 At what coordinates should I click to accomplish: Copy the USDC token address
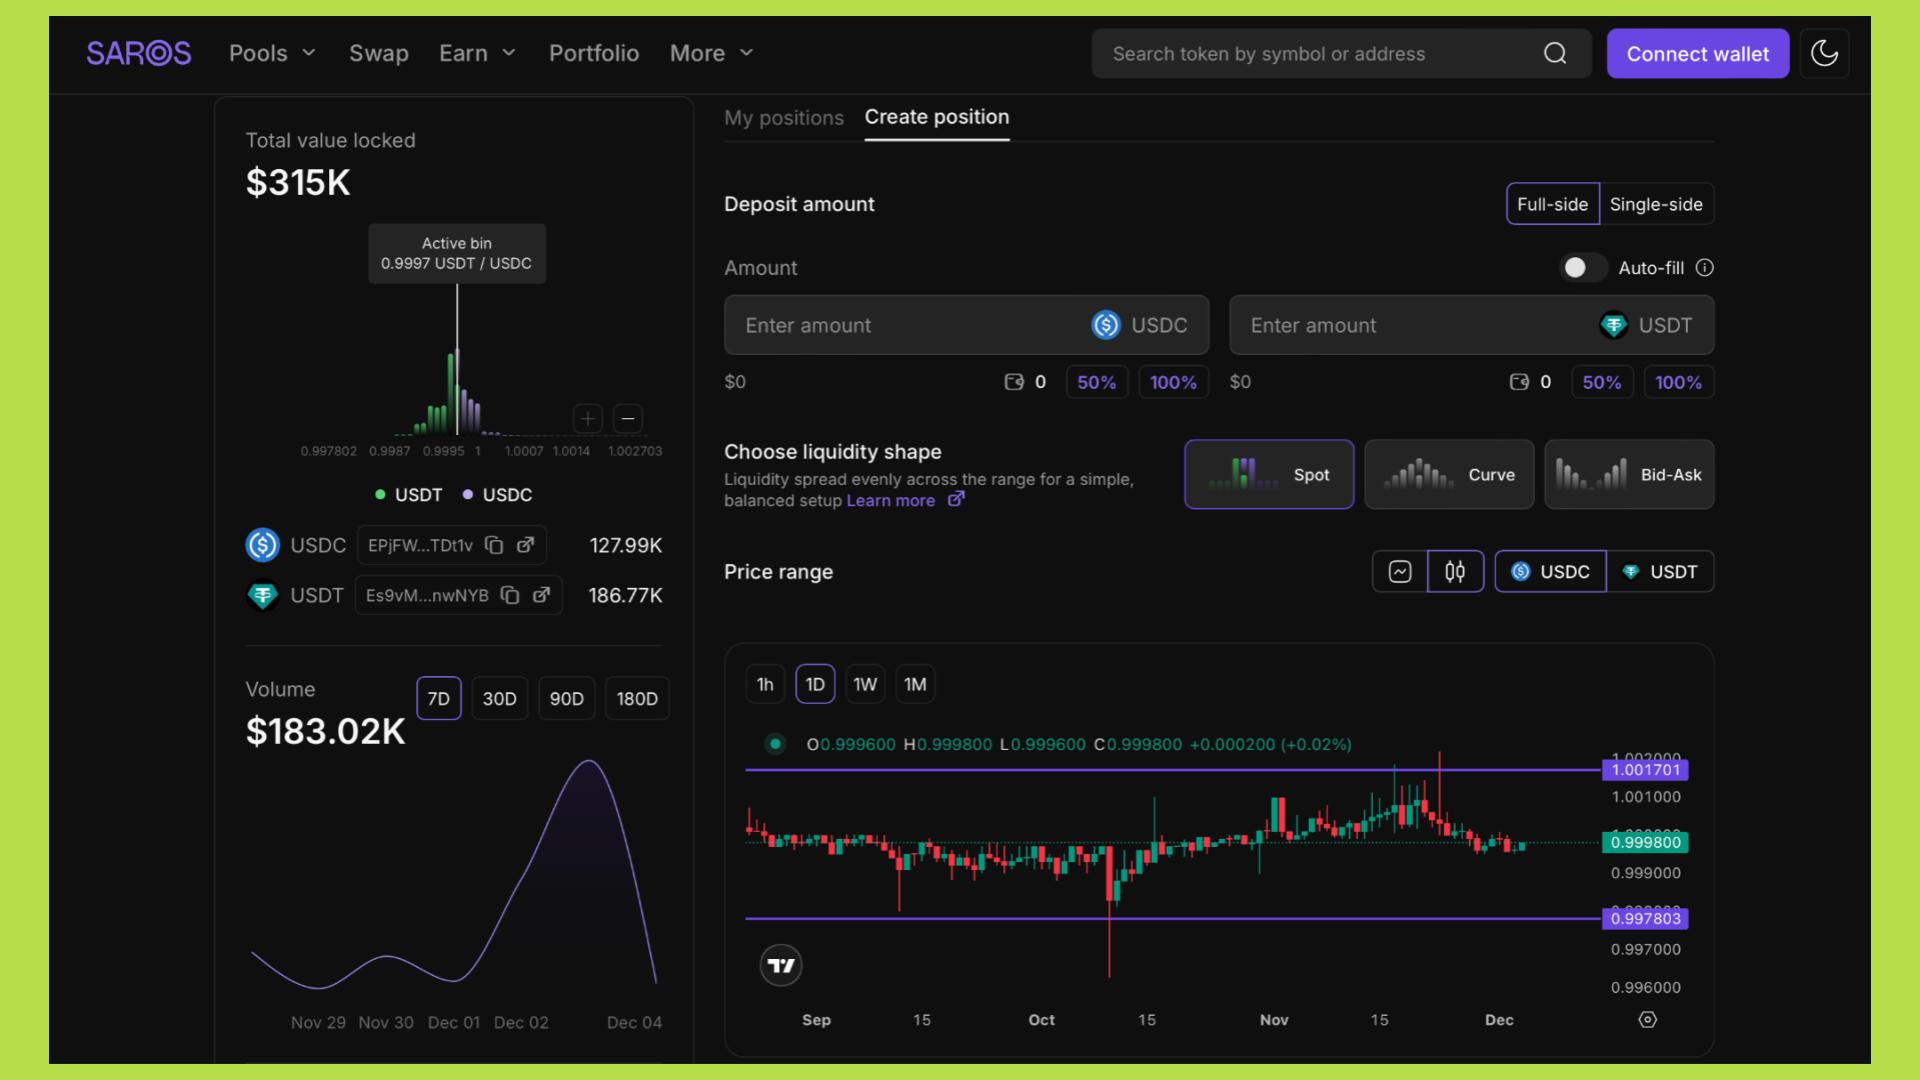pos(494,545)
